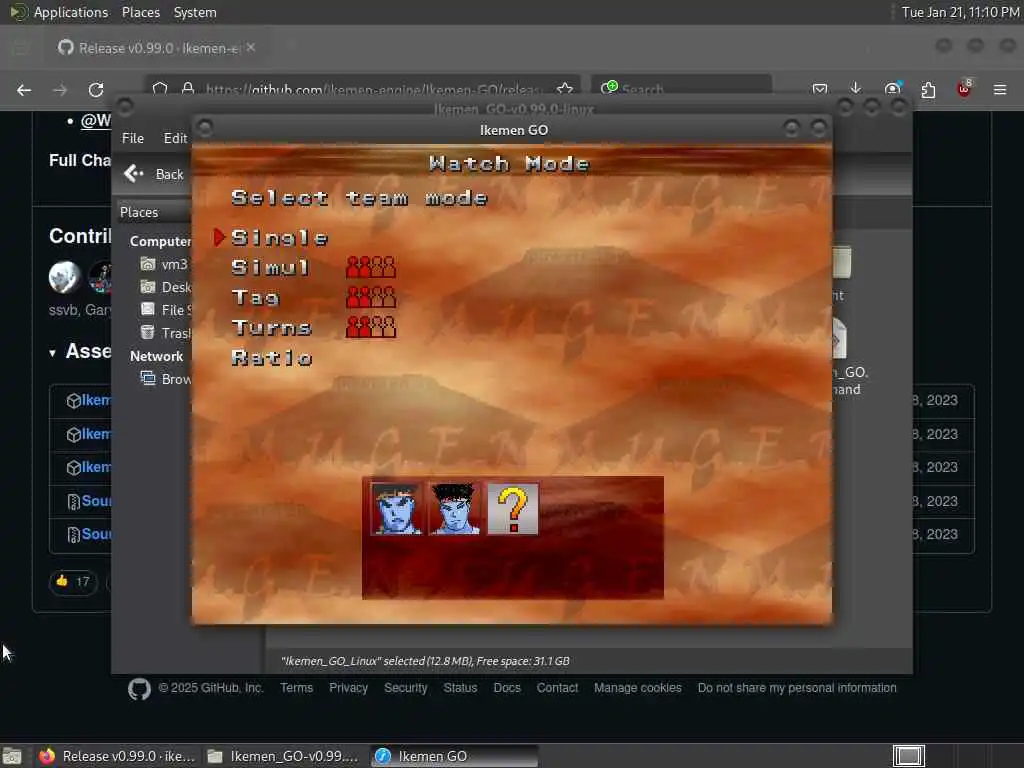Bookmark this page with the star icon
This screenshot has width=1024, height=768.
(565, 88)
